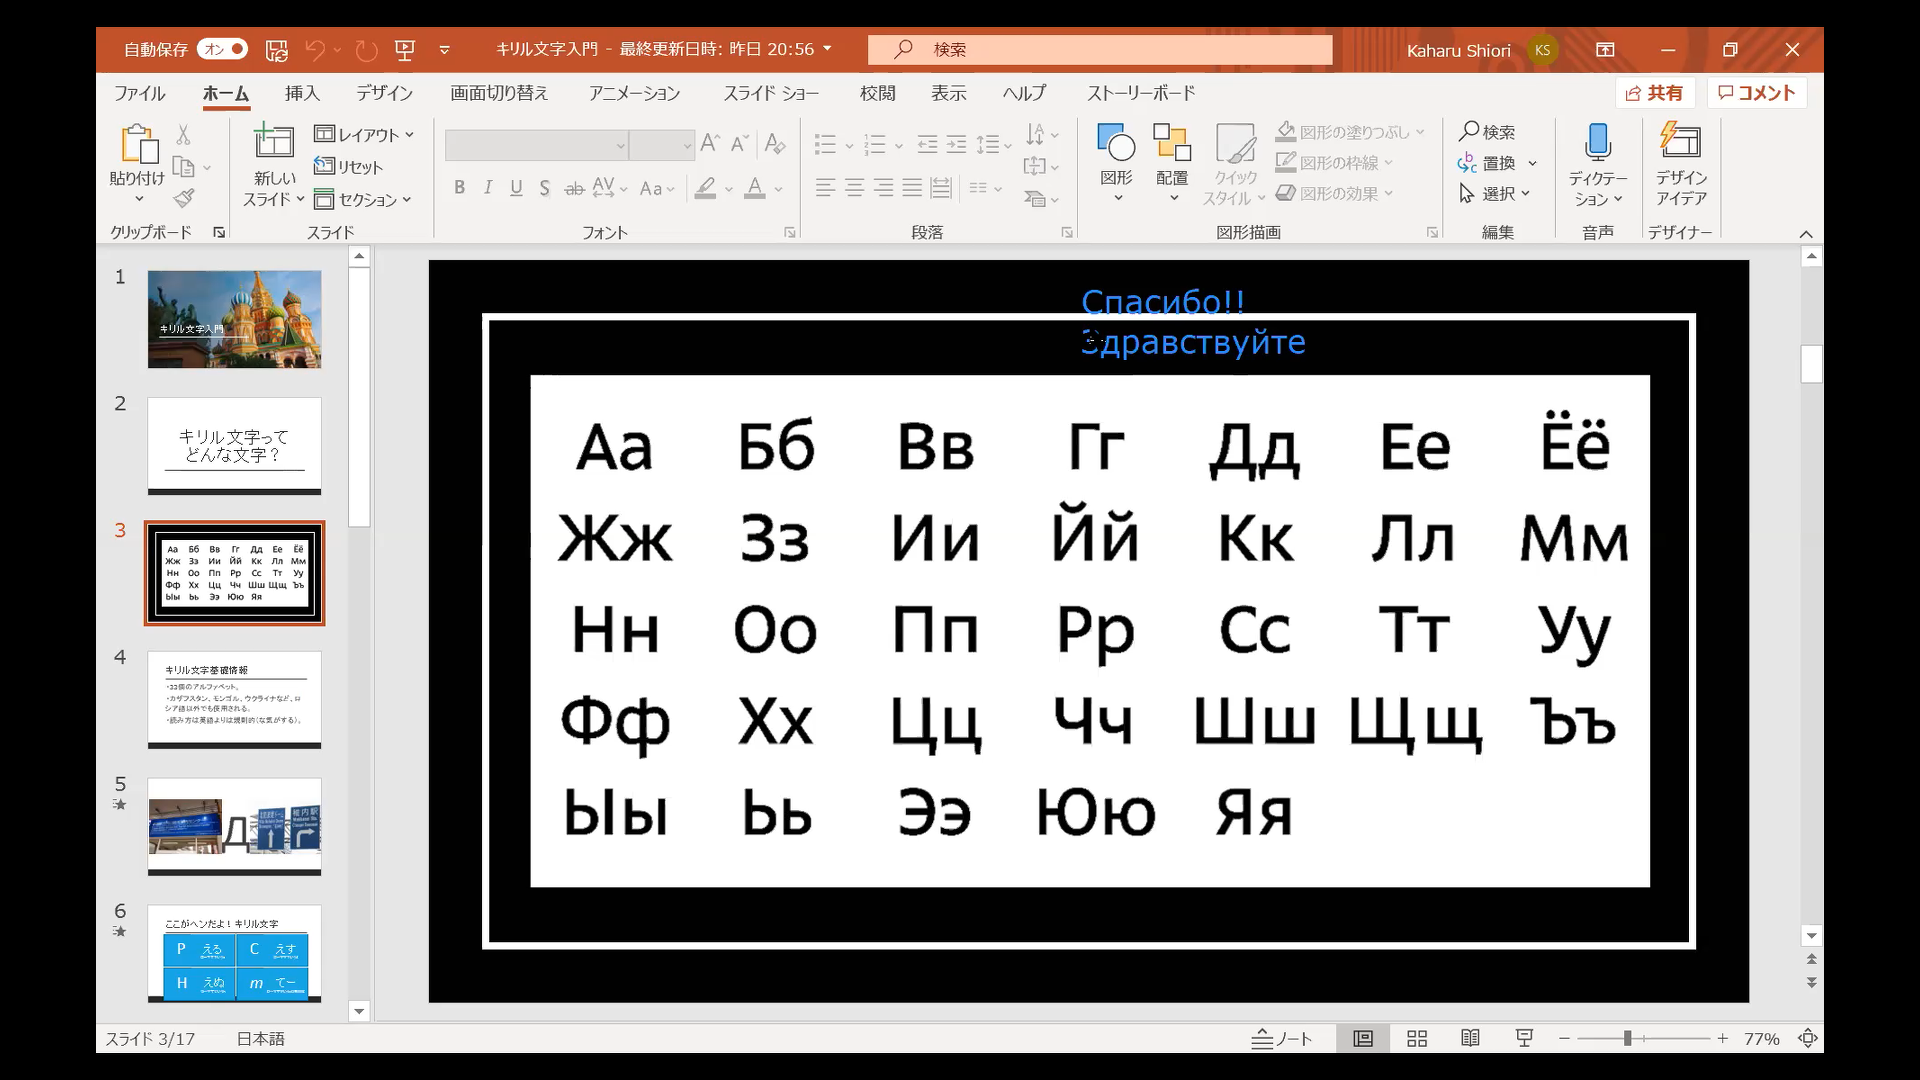Toggle Strikethrough formatting button

(574, 188)
